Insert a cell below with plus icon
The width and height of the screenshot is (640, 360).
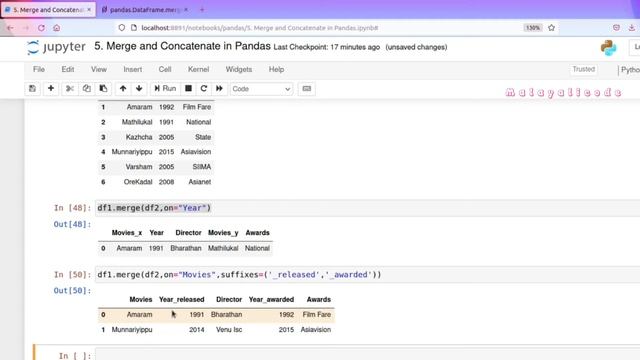[x=51, y=89]
